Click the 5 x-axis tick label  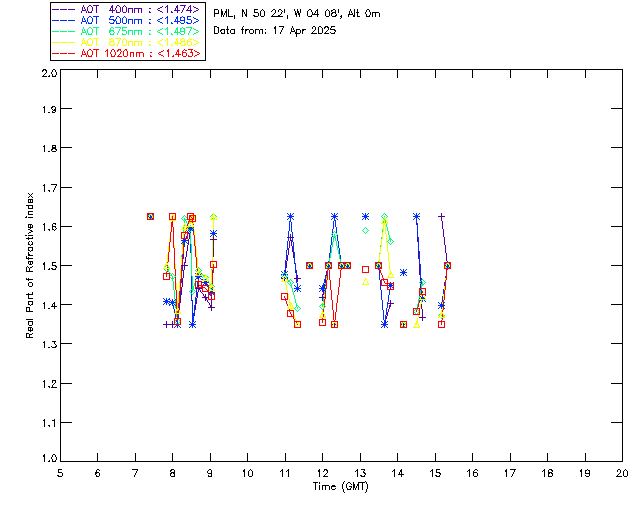click(60, 473)
